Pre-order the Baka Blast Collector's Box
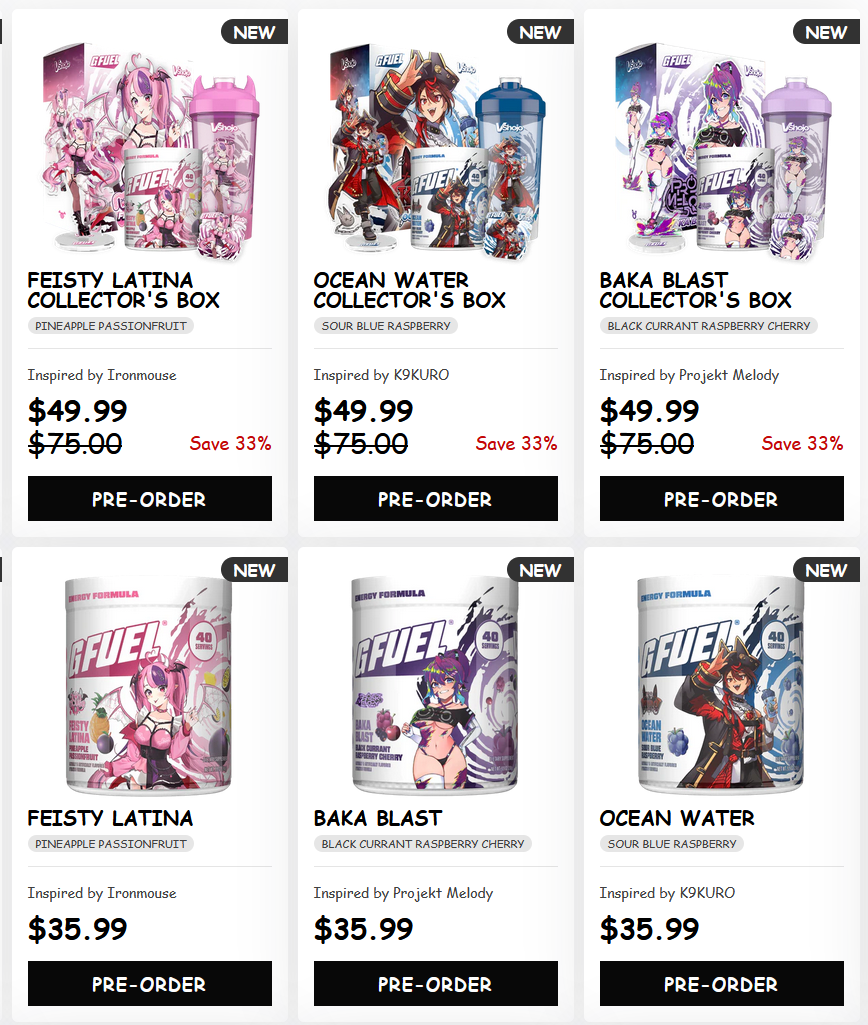 point(722,499)
